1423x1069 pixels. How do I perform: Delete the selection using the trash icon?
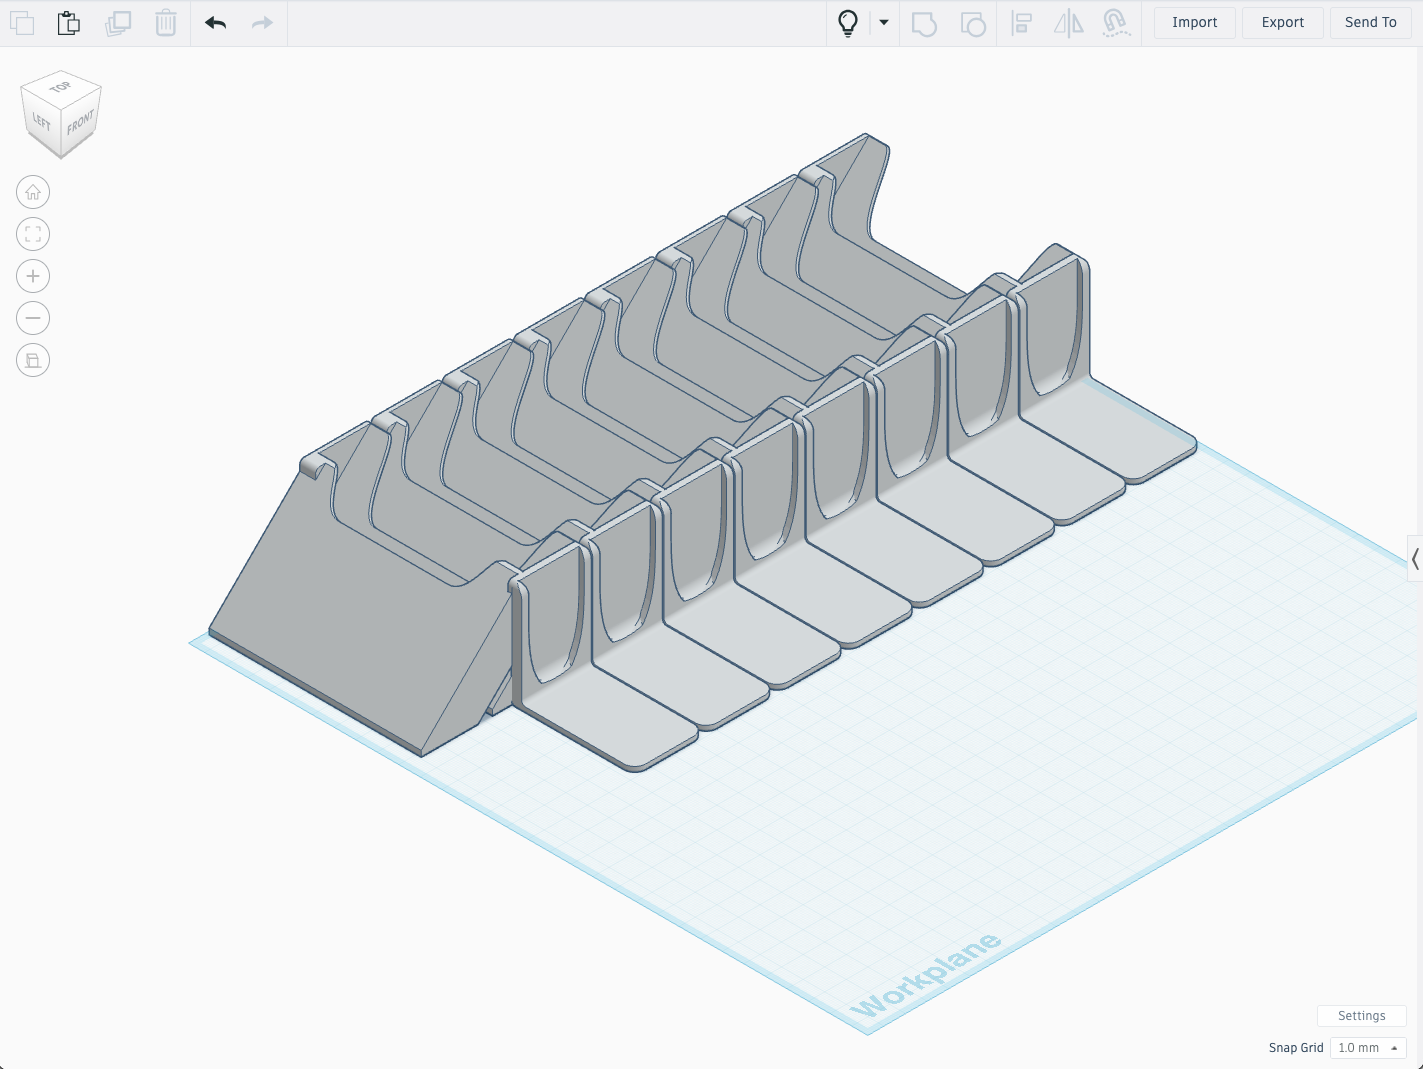pos(165,22)
